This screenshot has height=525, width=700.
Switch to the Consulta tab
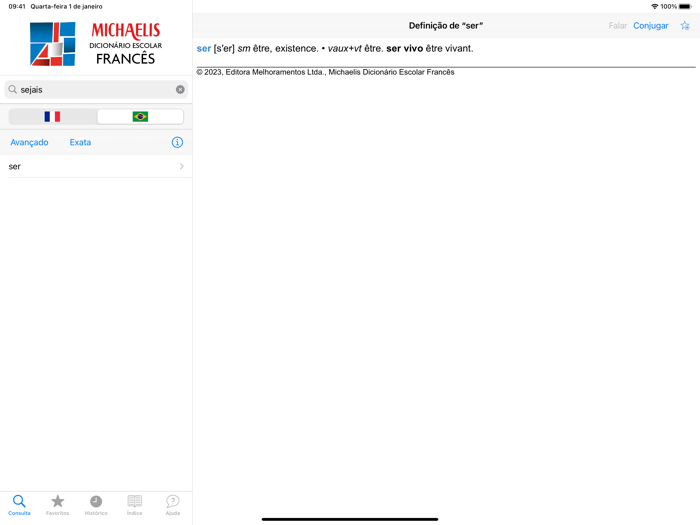pos(19,505)
